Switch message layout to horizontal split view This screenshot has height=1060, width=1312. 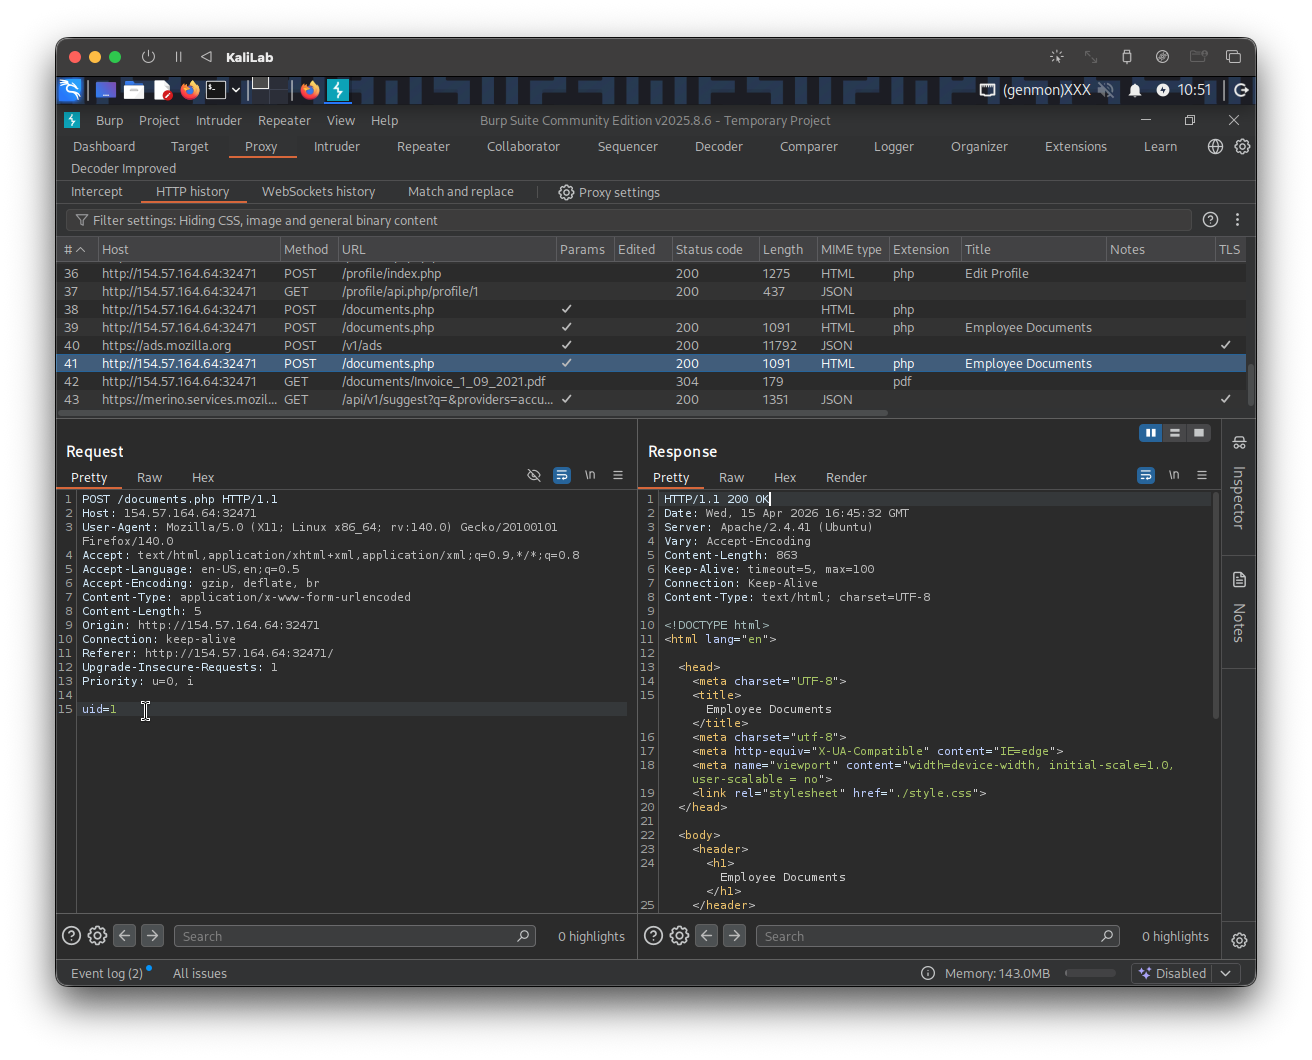1175,432
